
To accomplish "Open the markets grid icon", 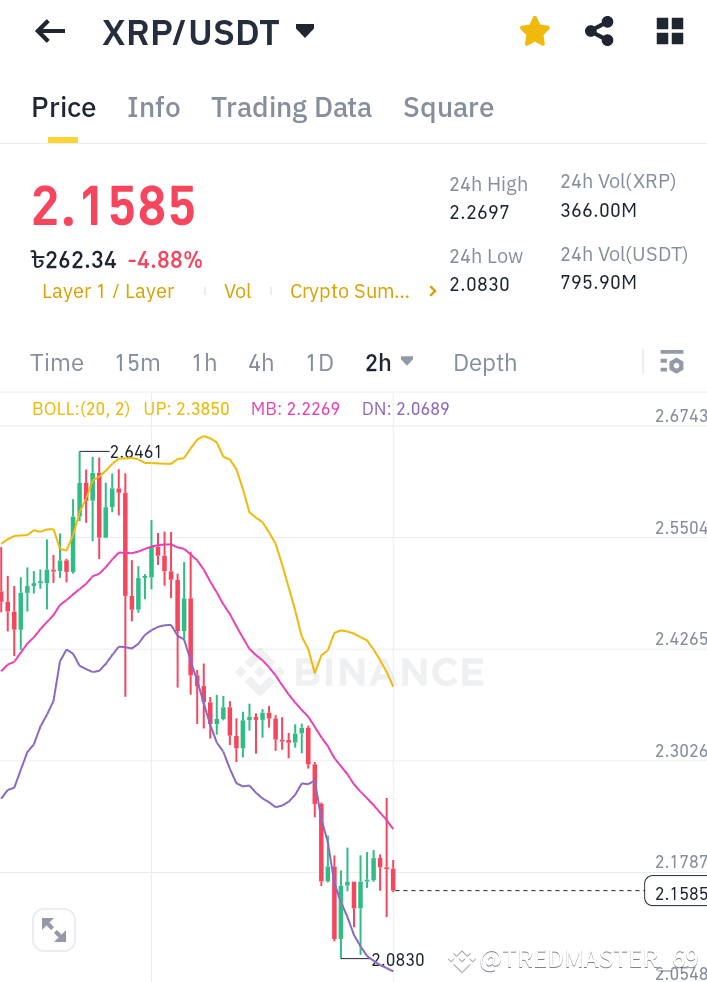I will pyautogui.click(x=668, y=31).
